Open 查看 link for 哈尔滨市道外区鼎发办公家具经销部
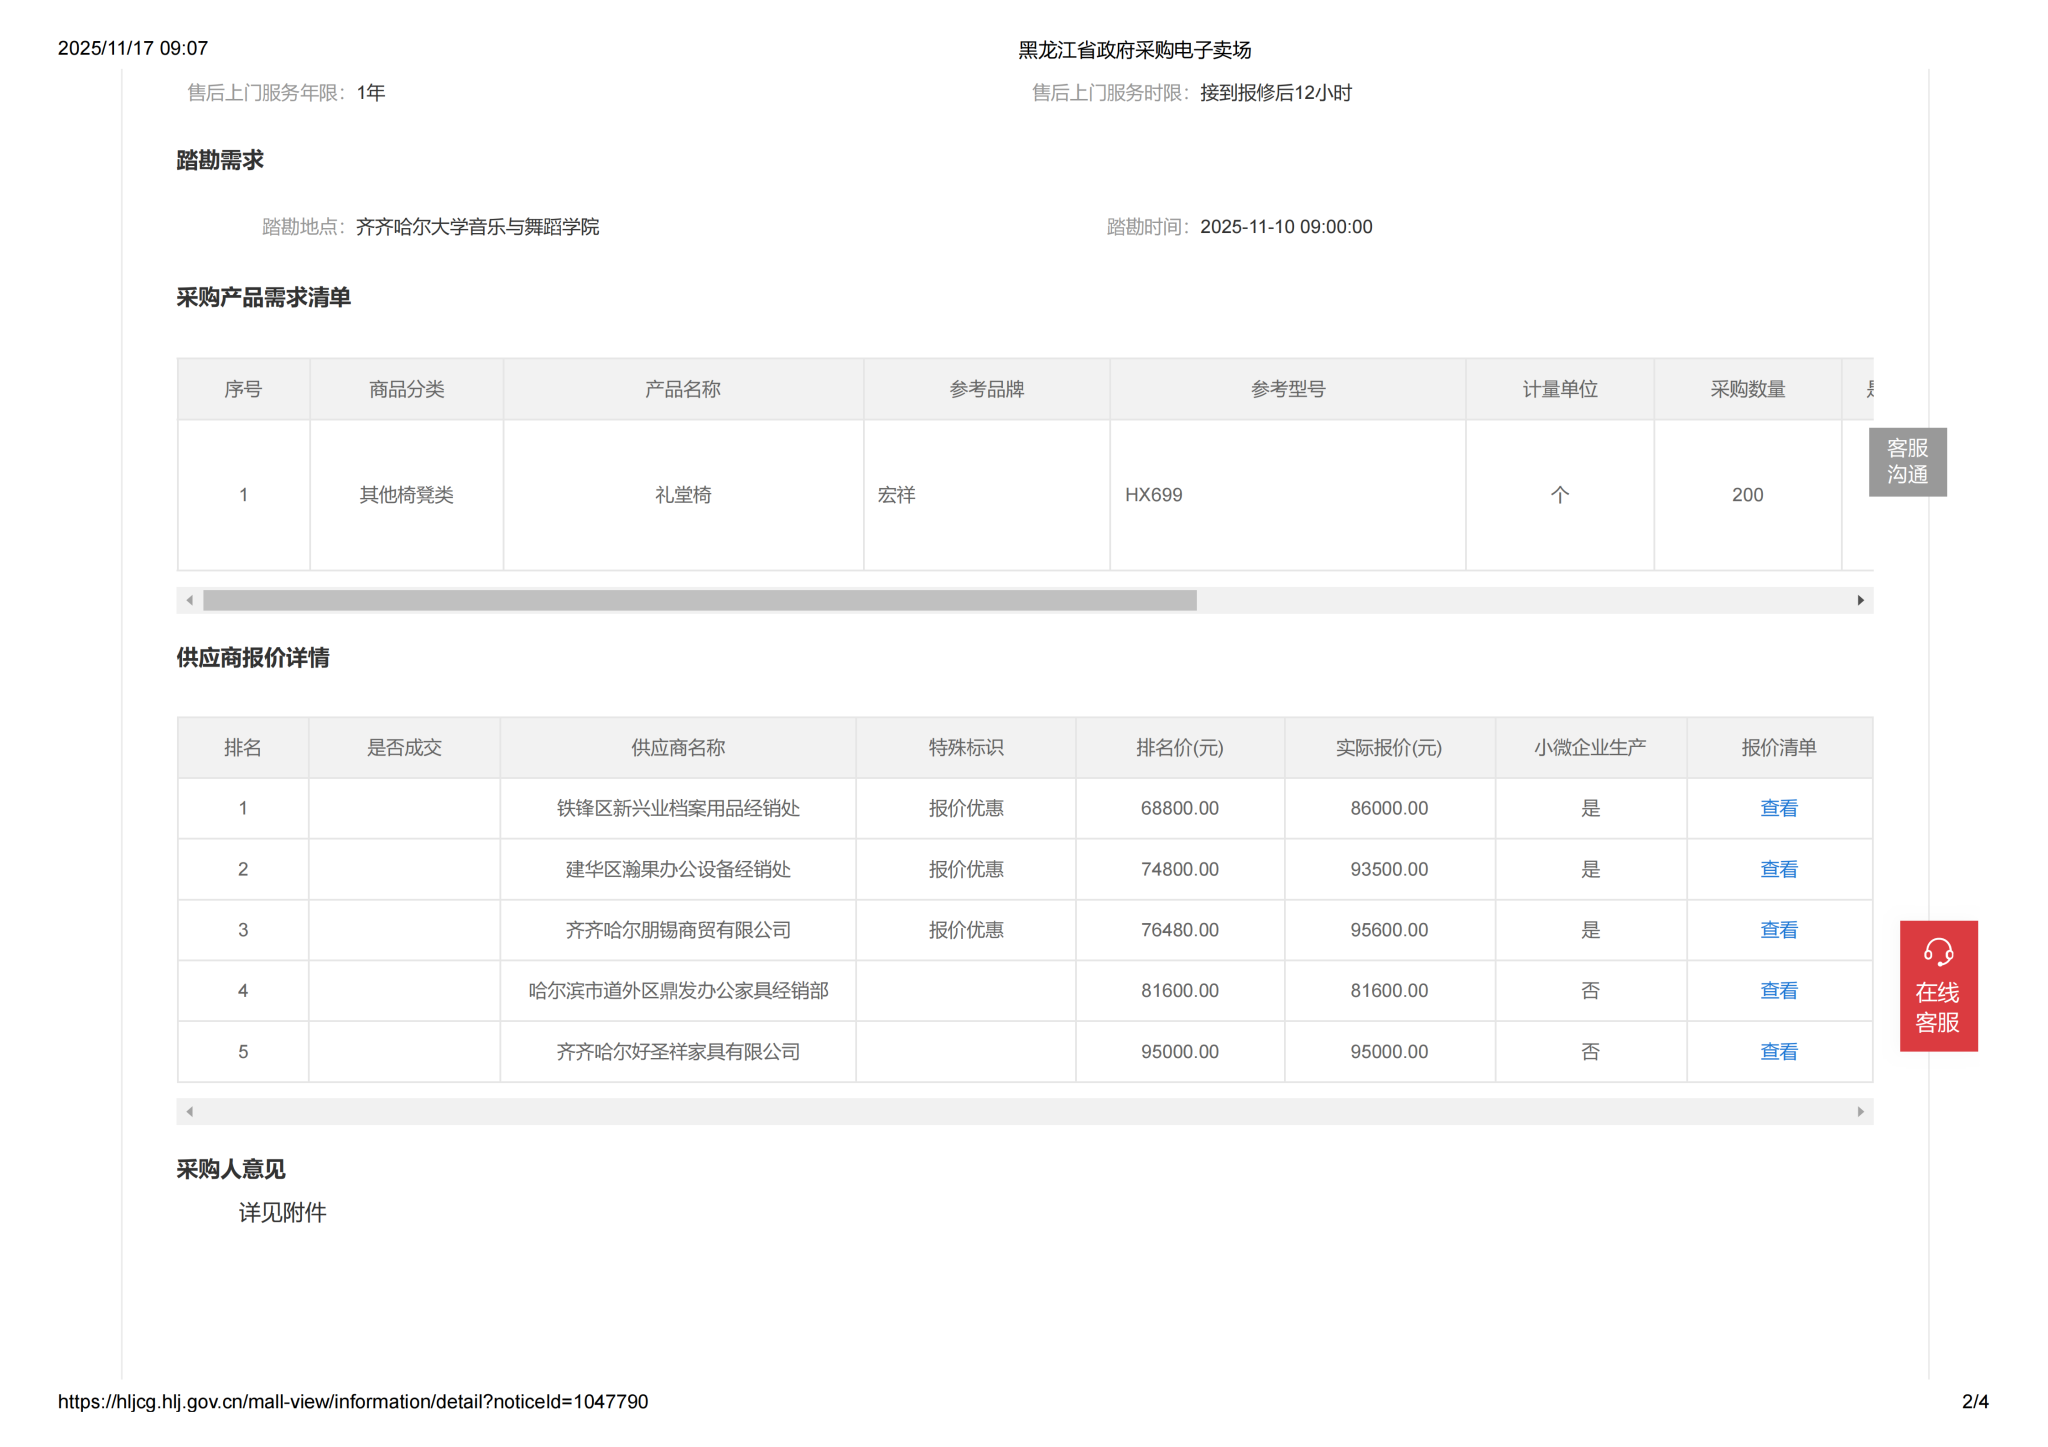 tap(1777, 990)
